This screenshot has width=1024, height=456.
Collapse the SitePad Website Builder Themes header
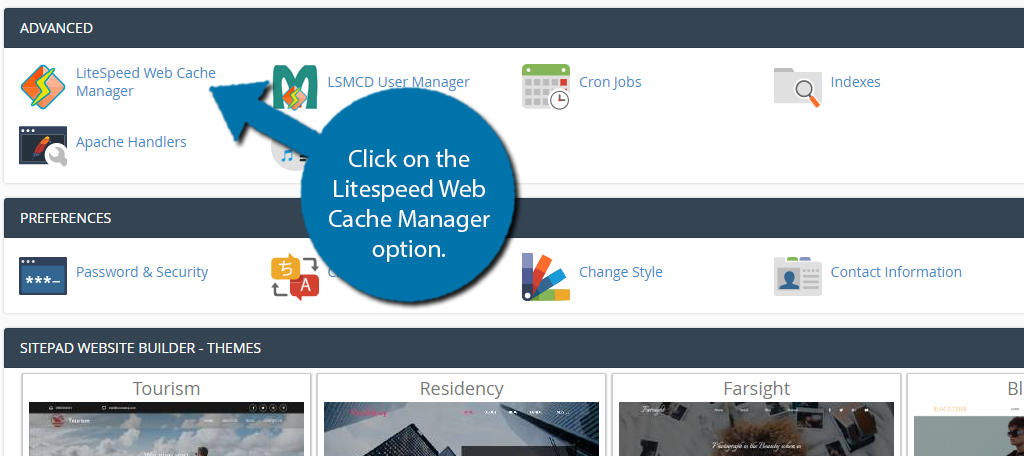[514, 348]
